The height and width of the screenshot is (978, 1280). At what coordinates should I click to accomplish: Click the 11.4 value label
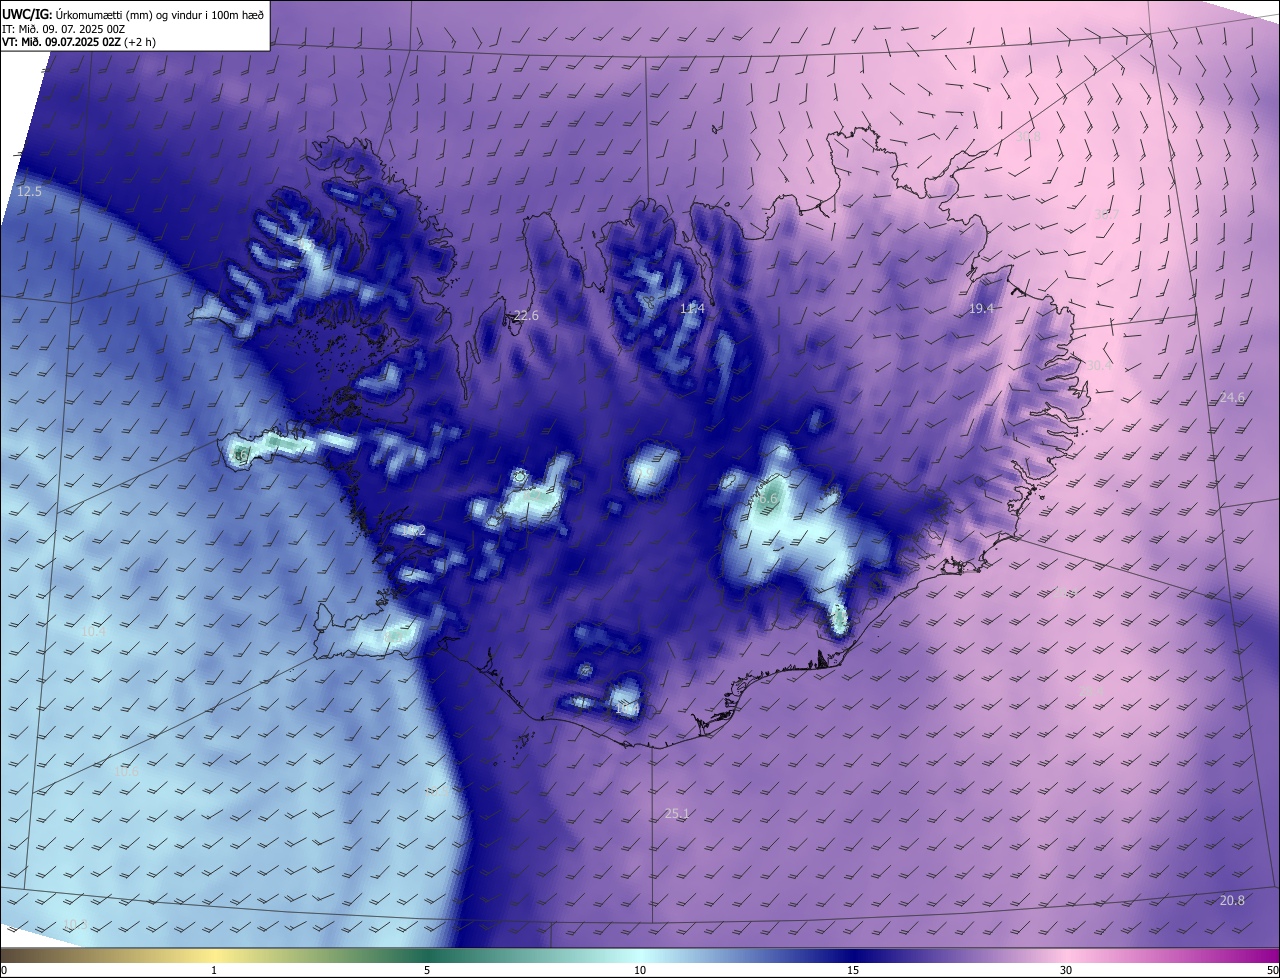(692, 309)
